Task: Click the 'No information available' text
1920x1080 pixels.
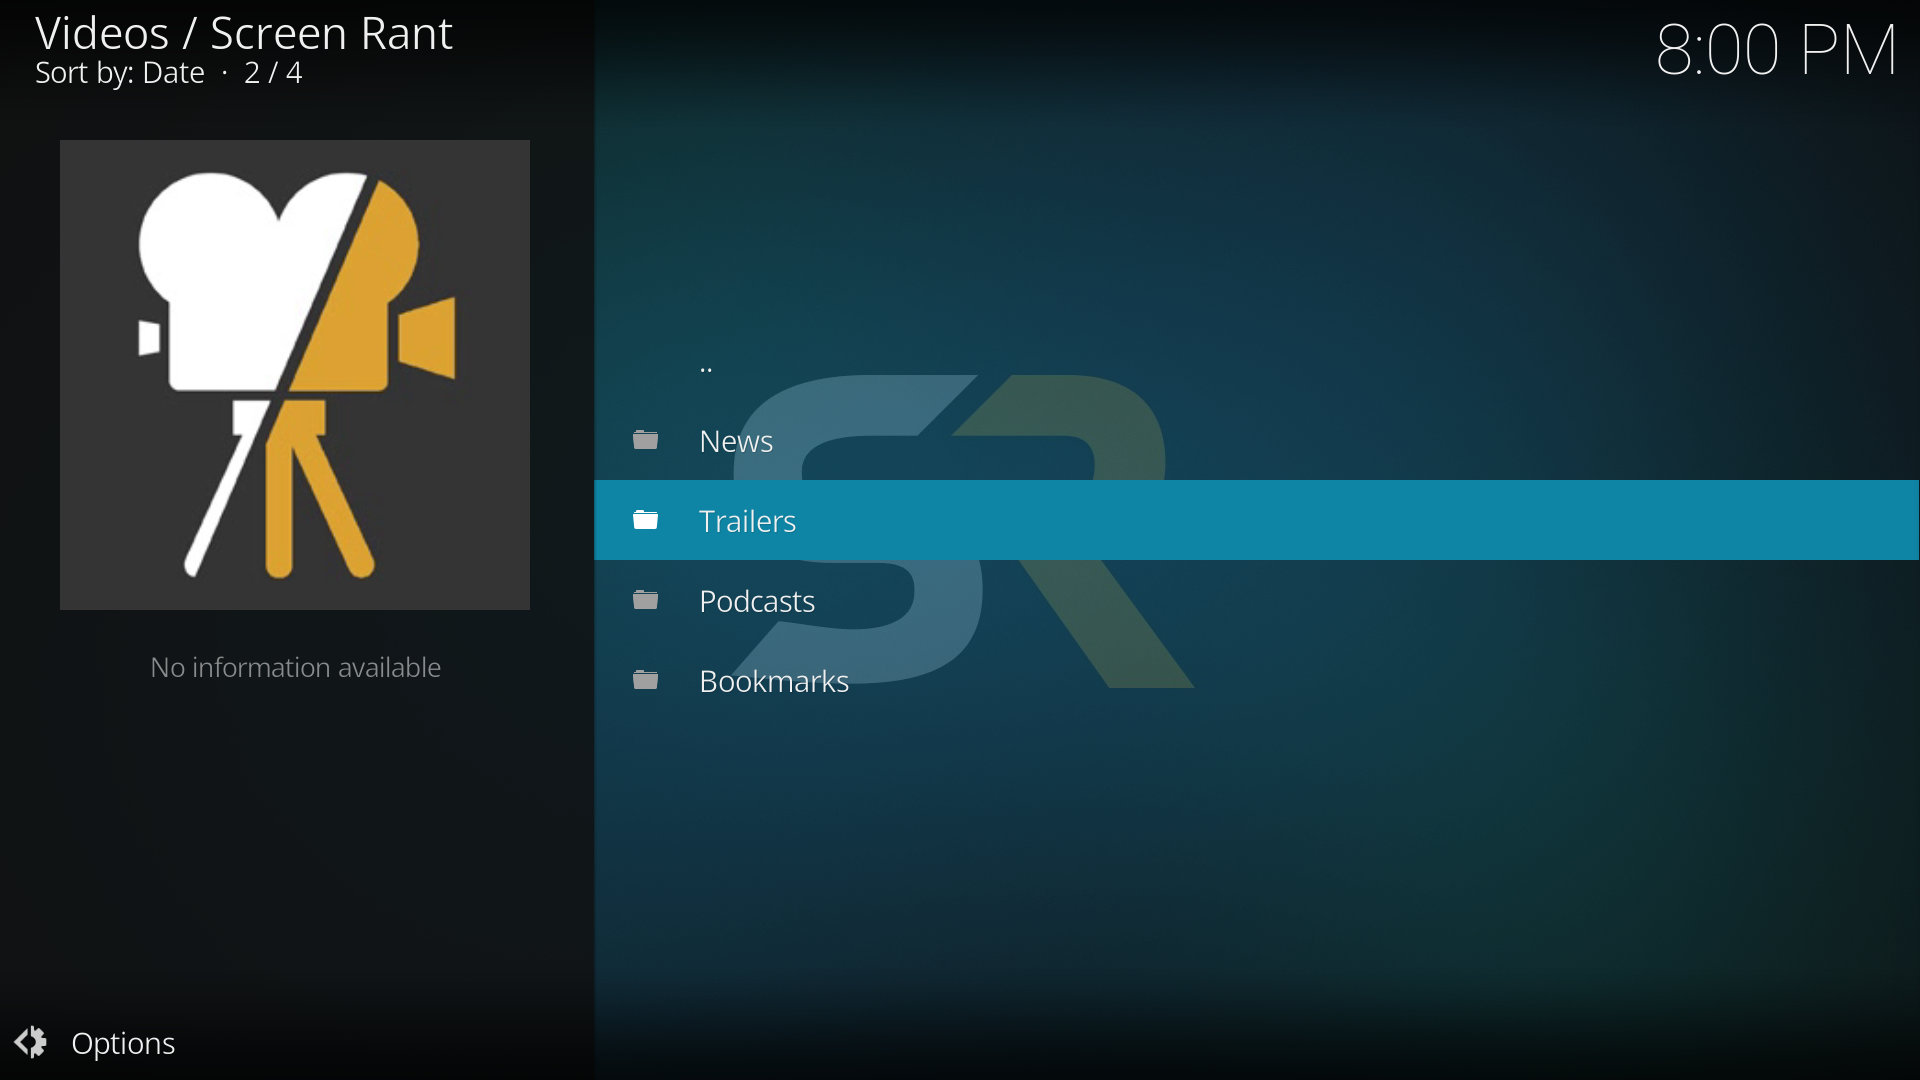Action: tap(295, 667)
